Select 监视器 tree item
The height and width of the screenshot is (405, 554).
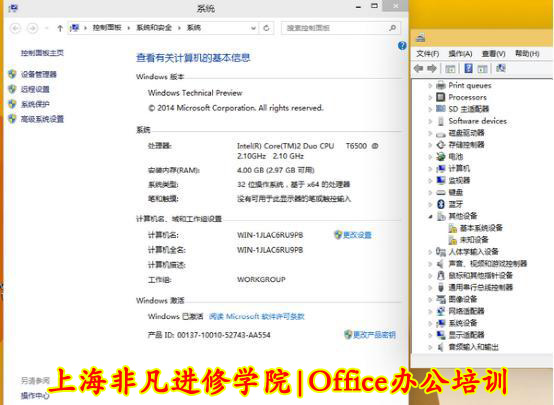[x=459, y=180]
